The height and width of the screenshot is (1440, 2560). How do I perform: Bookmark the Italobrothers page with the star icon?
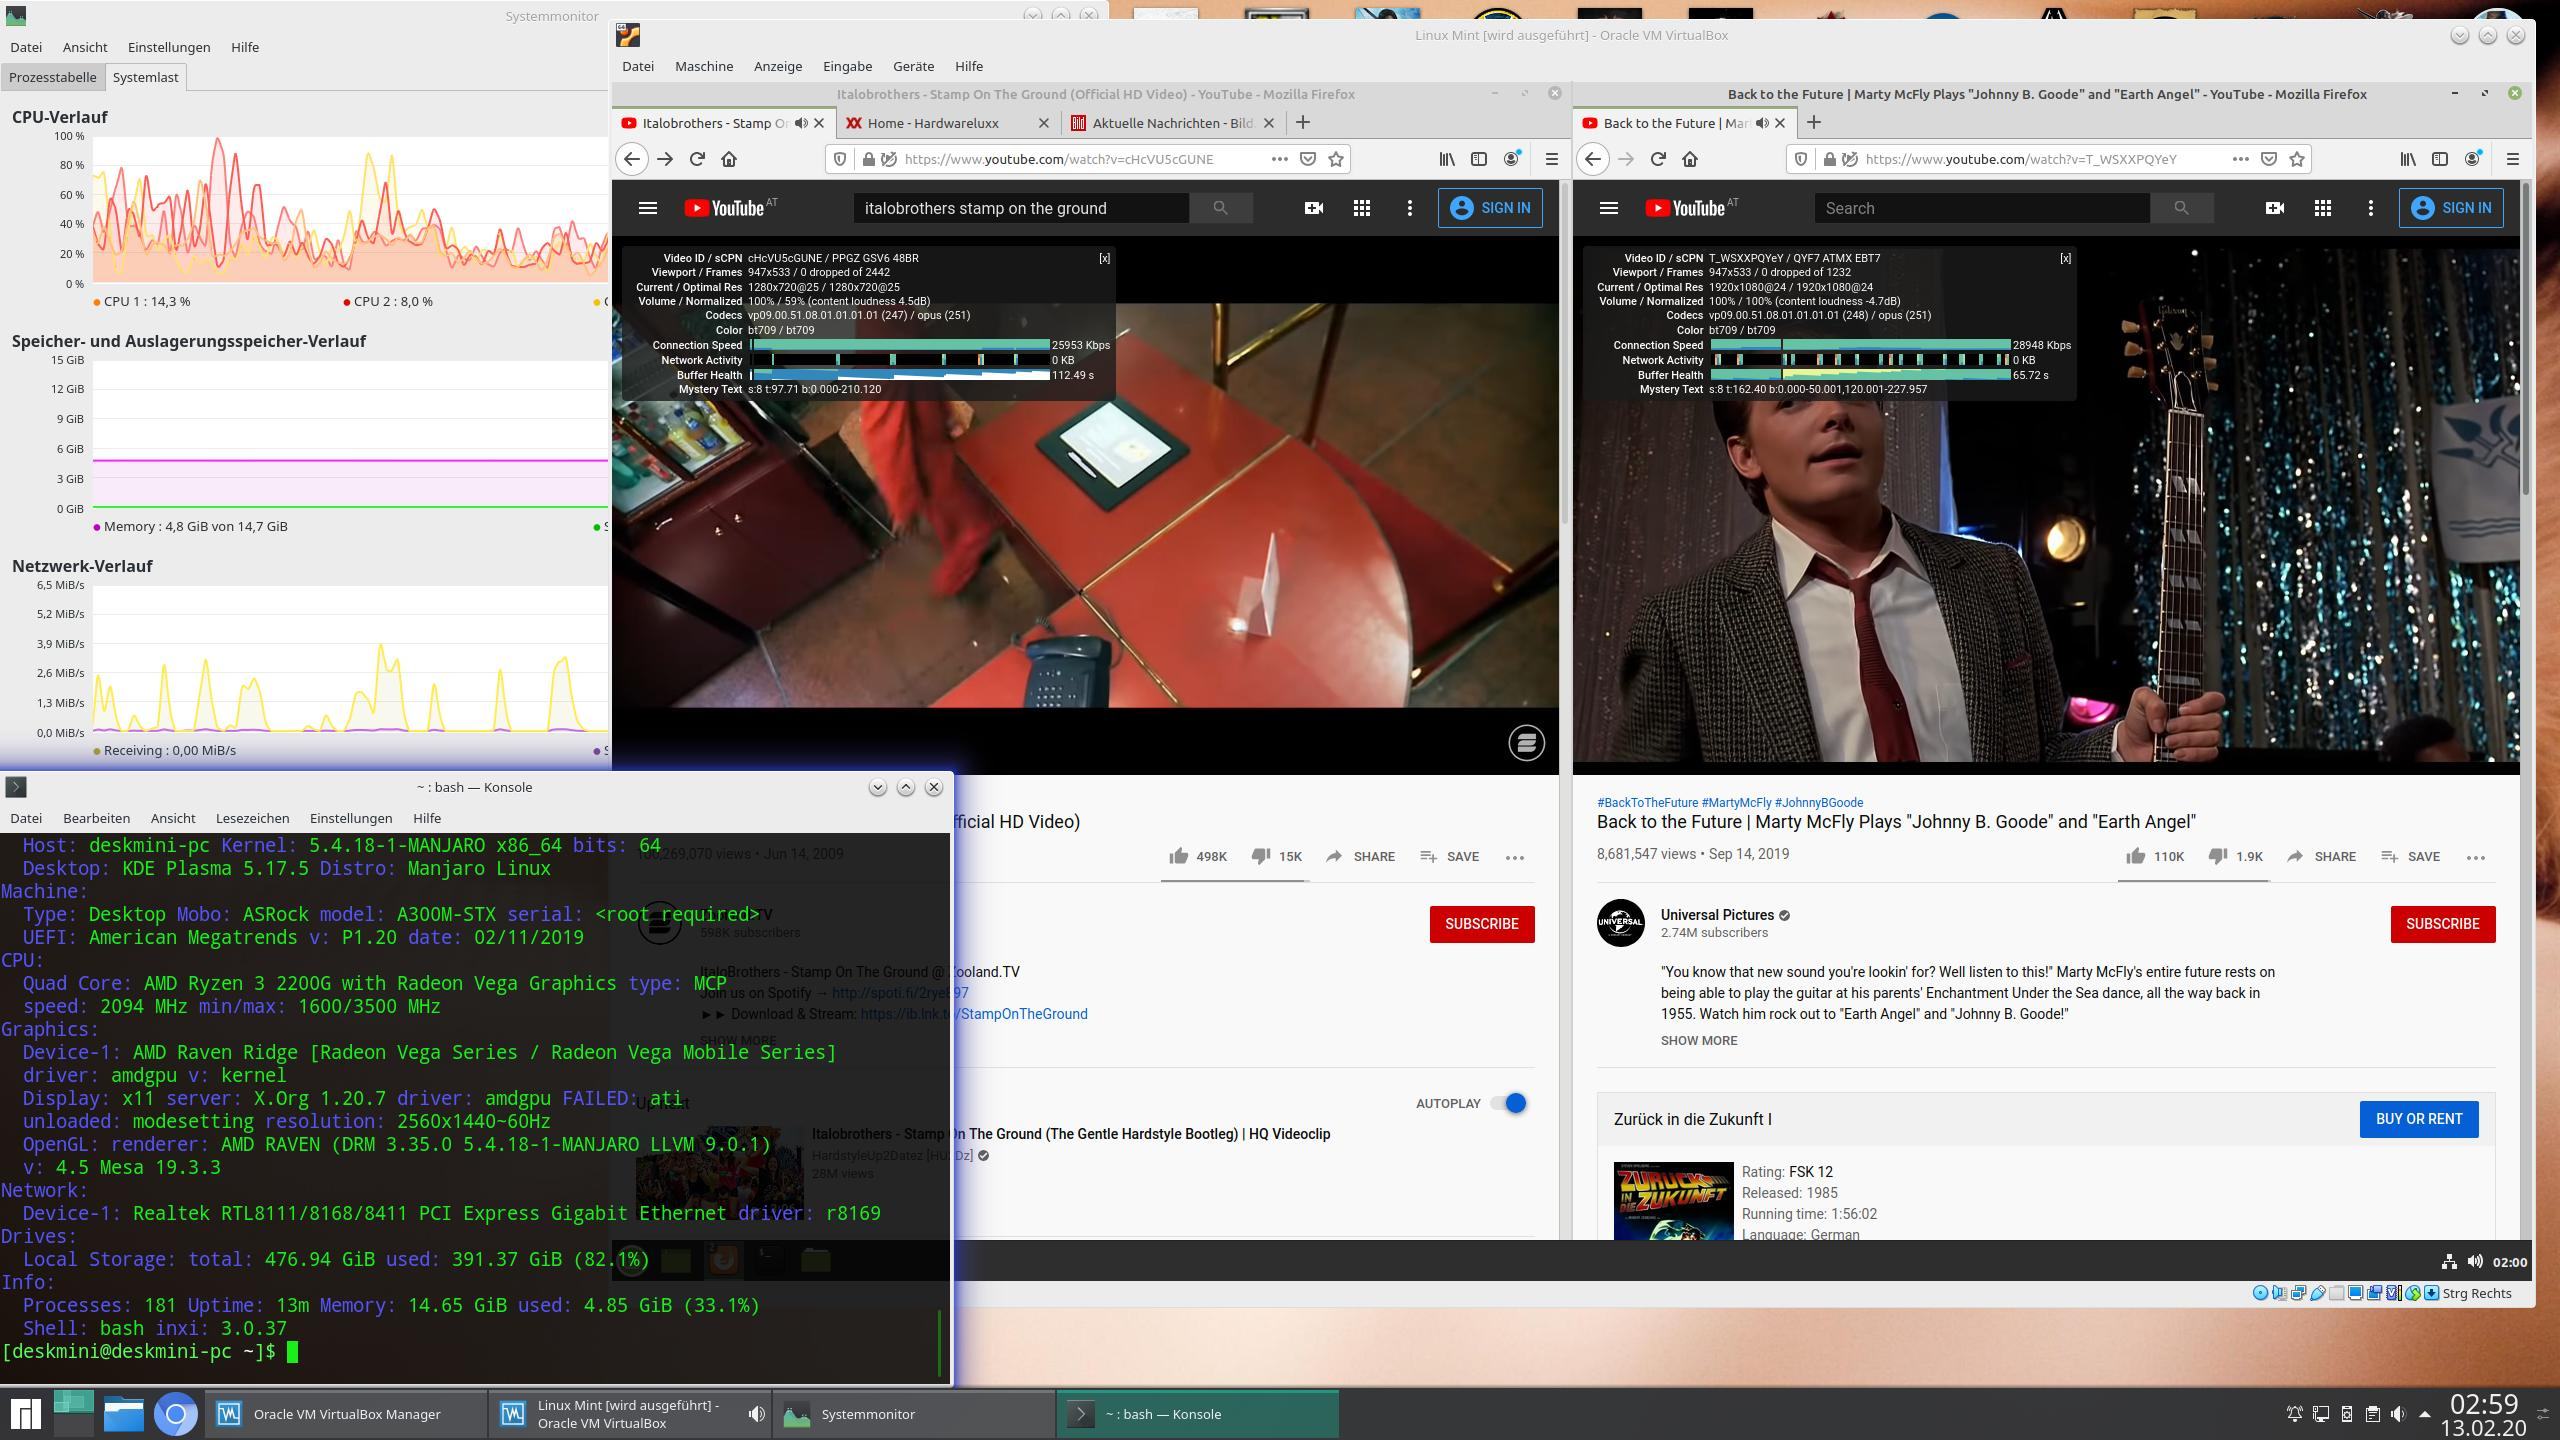[1336, 159]
